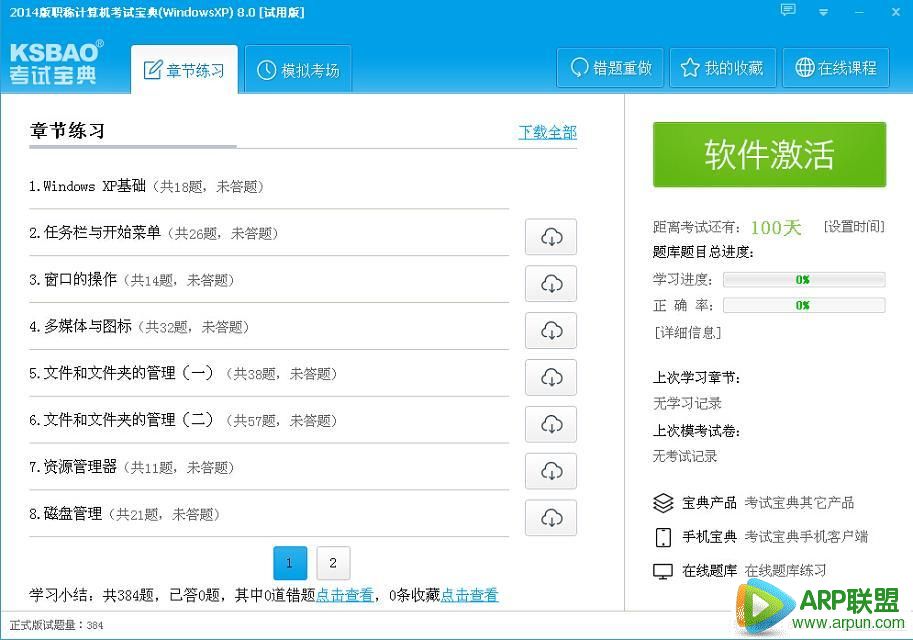Click the 手机宝典 mobile client icon
Screen dimensions: 913x640
(x=664, y=538)
